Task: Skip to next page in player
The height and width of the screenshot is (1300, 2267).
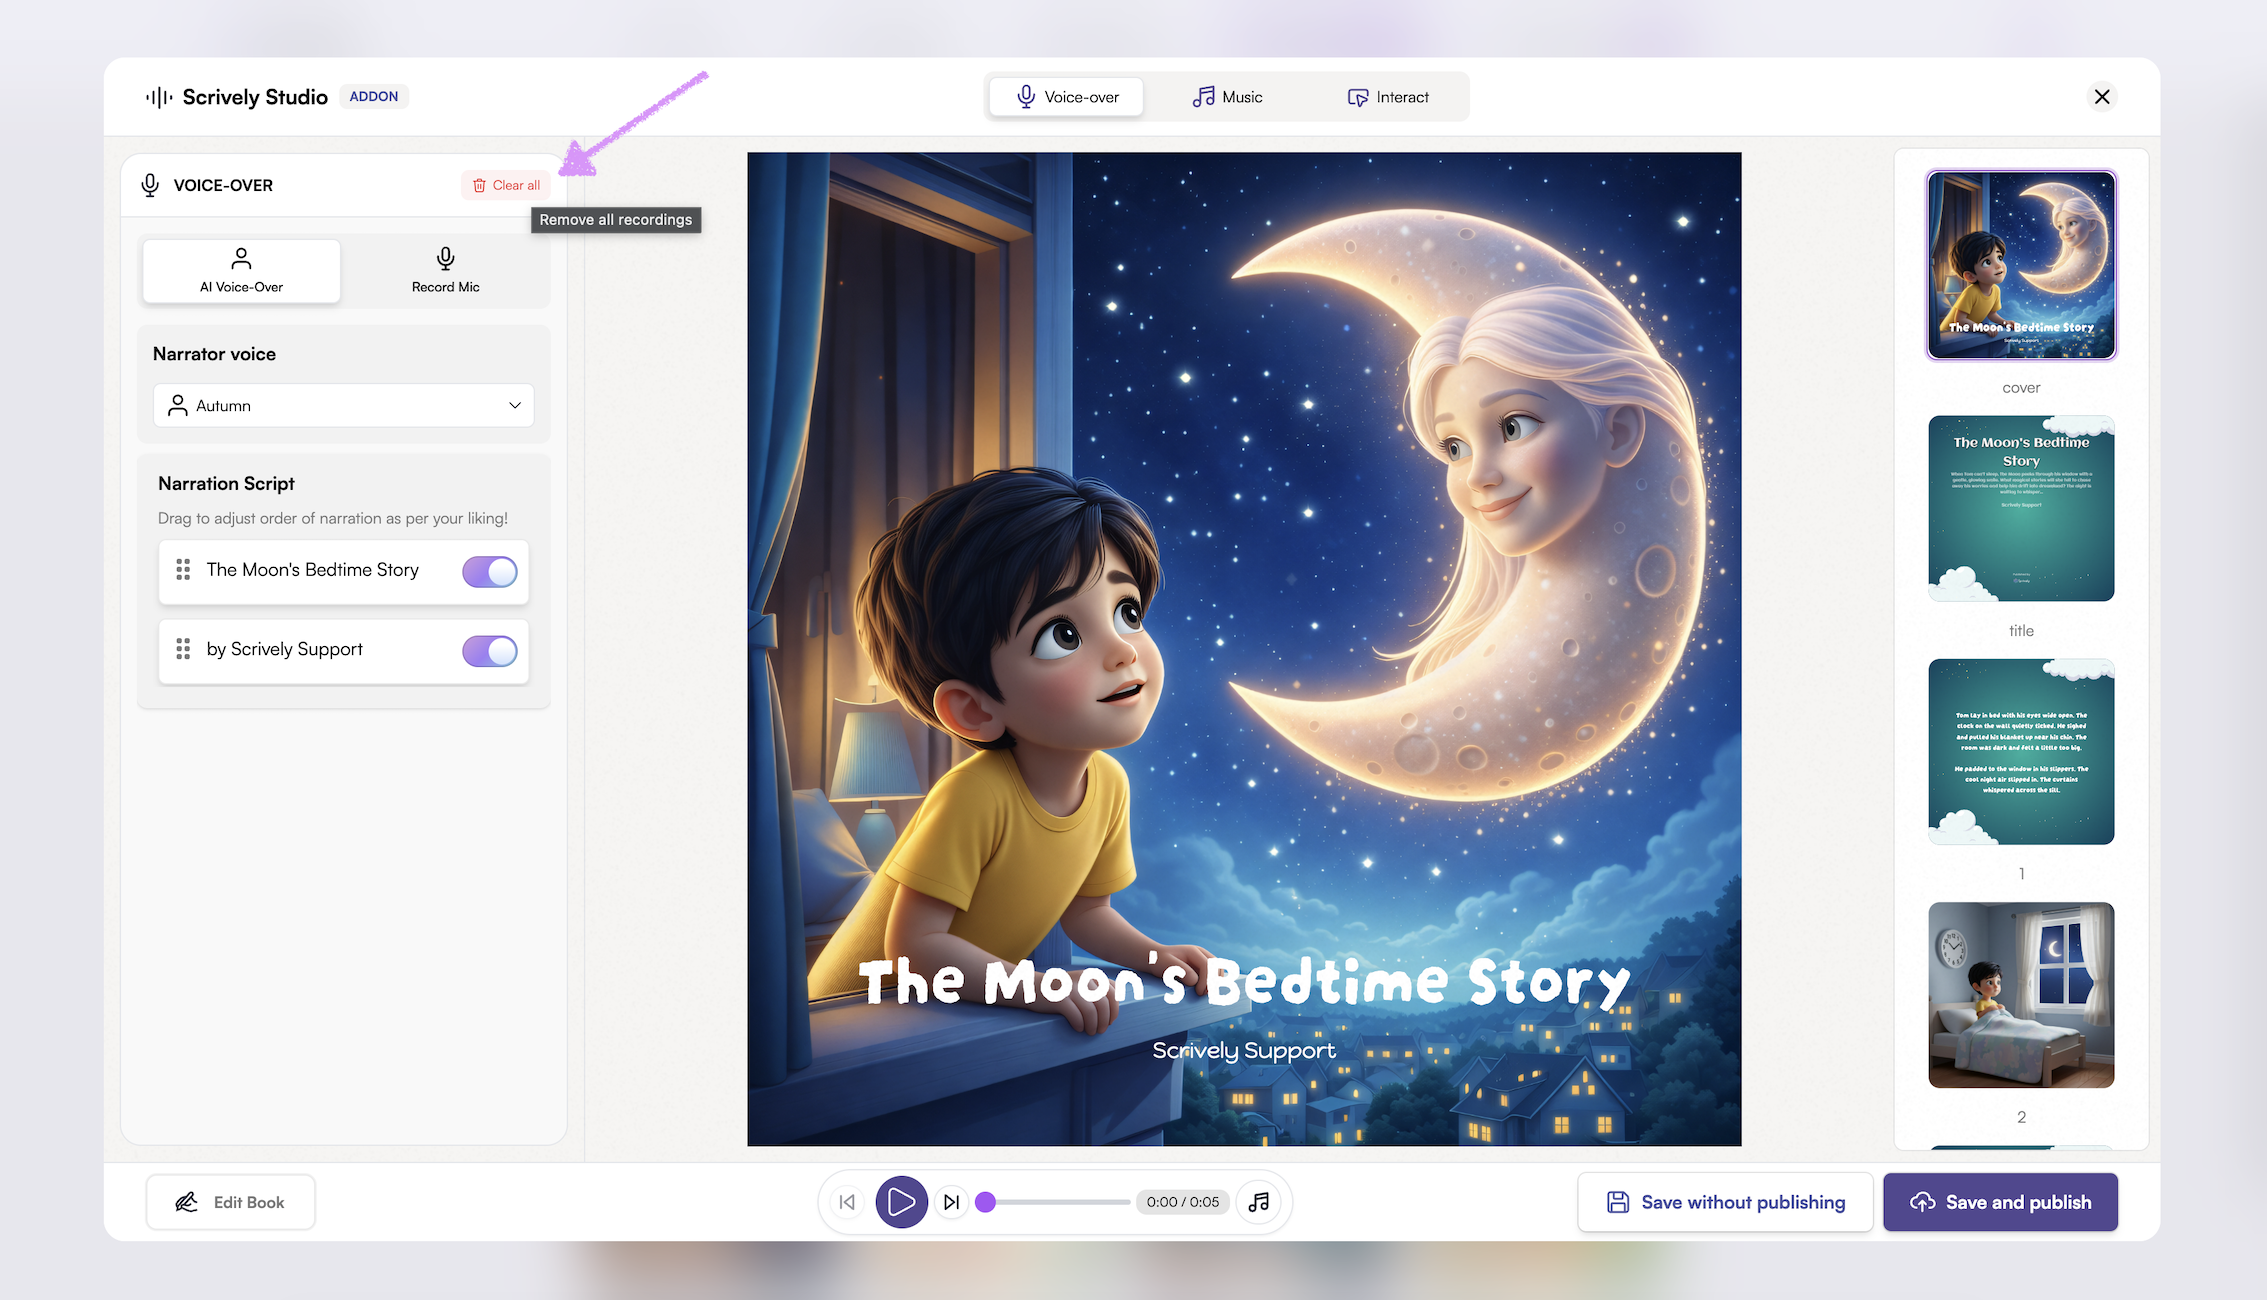Action: pos(952,1202)
